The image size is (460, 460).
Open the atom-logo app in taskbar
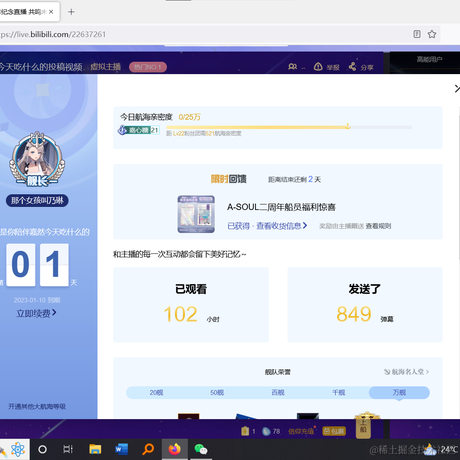click(x=18, y=449)
